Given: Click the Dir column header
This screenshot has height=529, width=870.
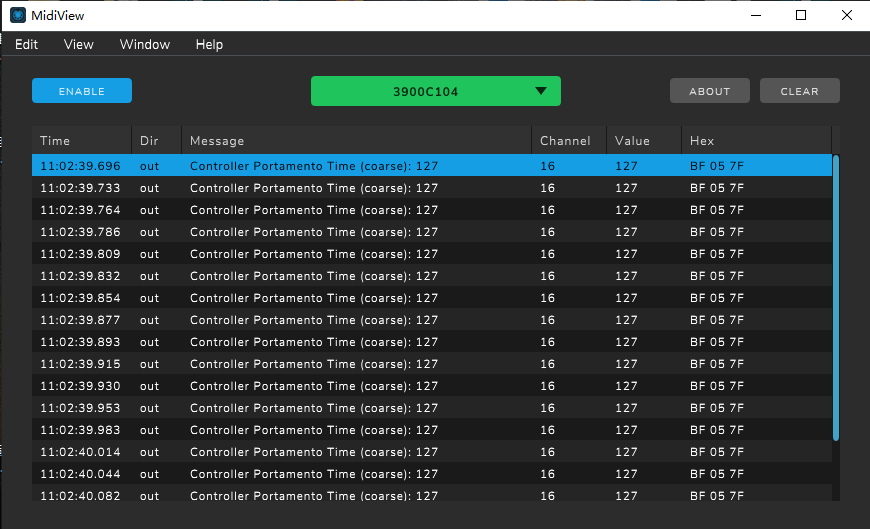Looking at the screenshot, I should tap(149, 141).
